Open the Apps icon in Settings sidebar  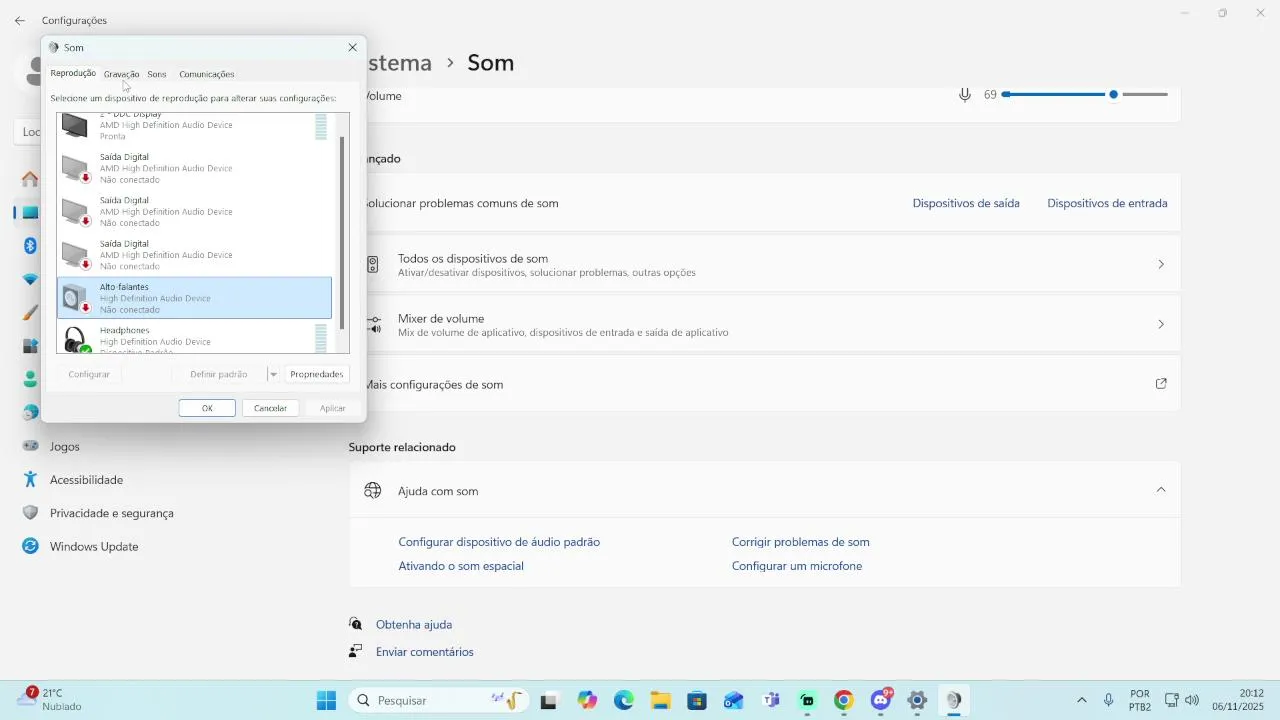(x=30, y=346)
